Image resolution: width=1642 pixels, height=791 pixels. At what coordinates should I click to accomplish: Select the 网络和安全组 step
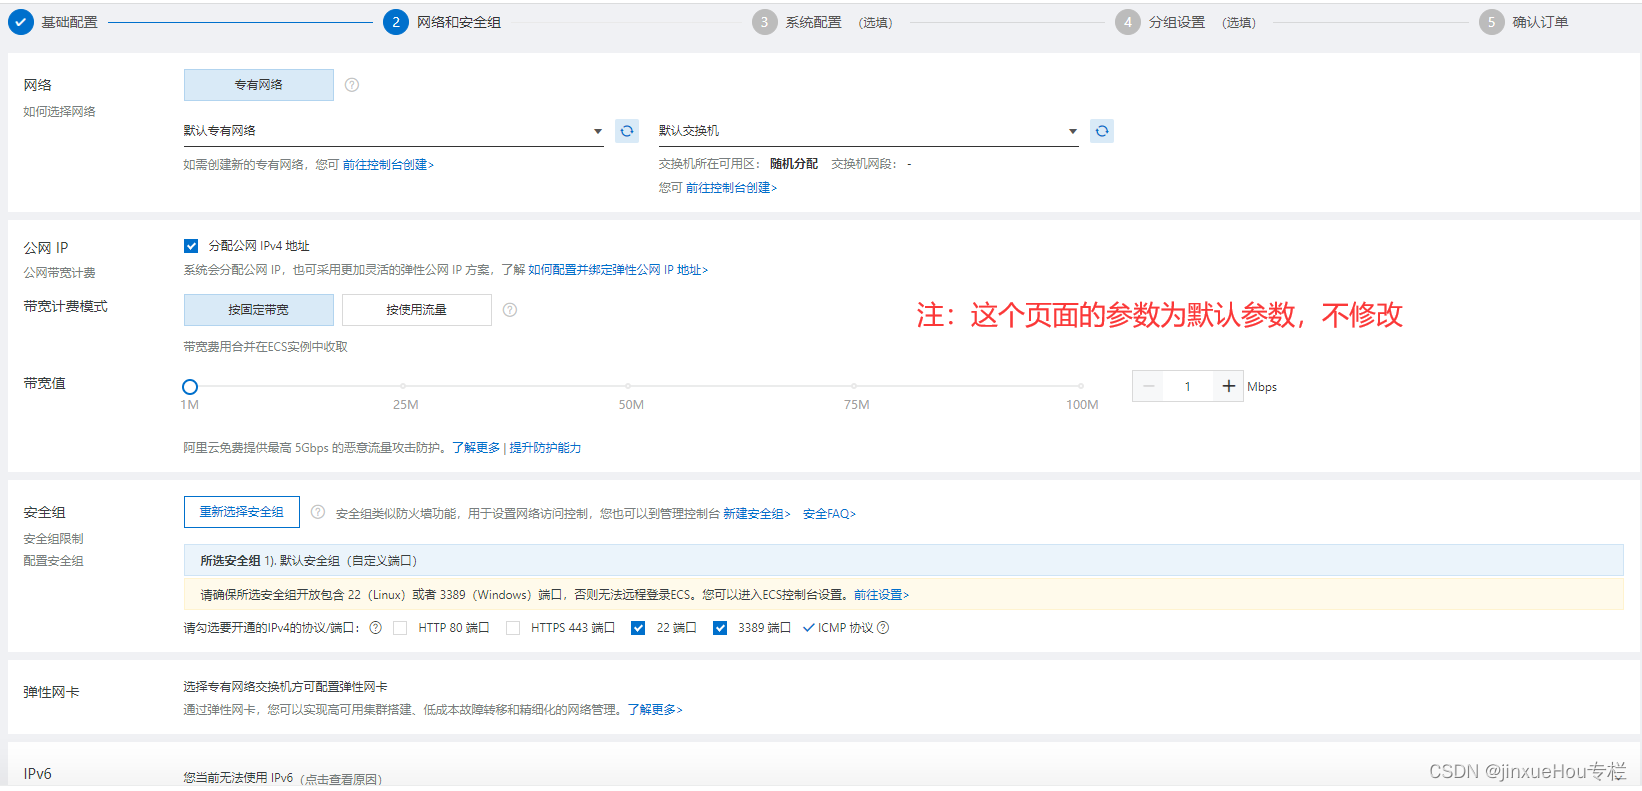click(x=459, y=22)
